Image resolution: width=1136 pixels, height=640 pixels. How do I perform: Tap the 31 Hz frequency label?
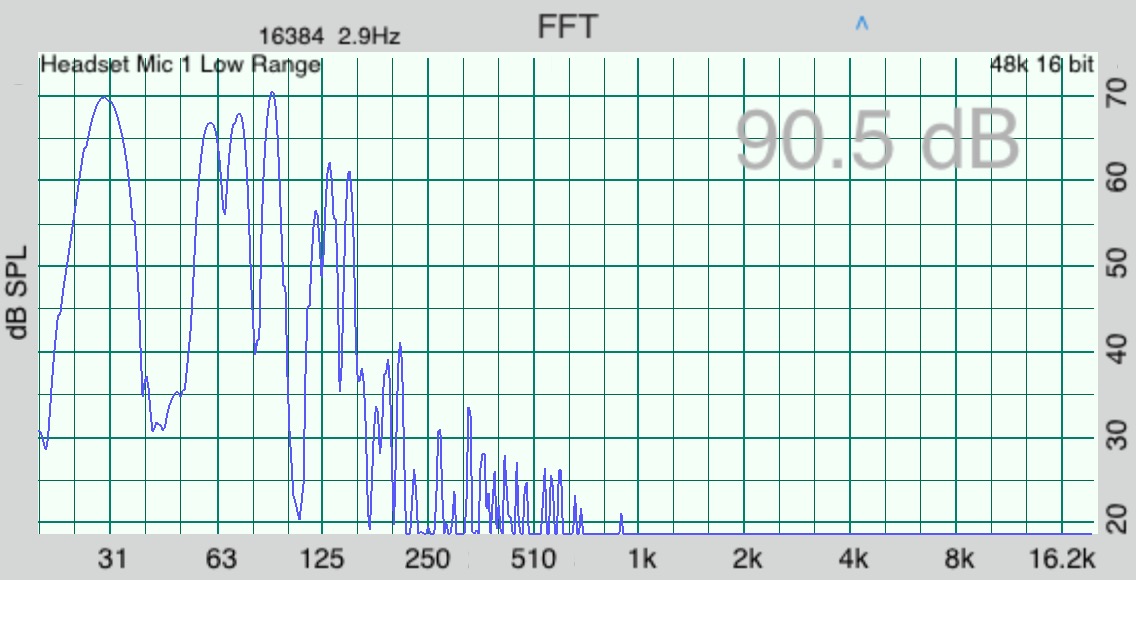(112, 559)
